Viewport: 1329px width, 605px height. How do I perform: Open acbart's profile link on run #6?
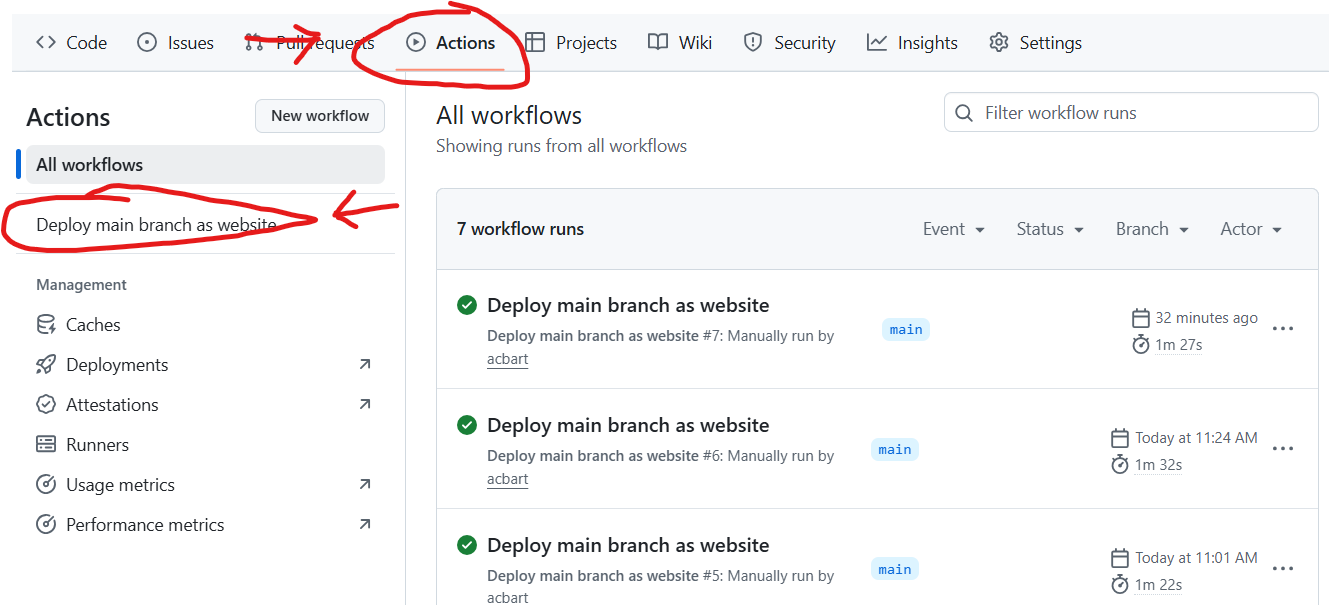click(507, 479)
